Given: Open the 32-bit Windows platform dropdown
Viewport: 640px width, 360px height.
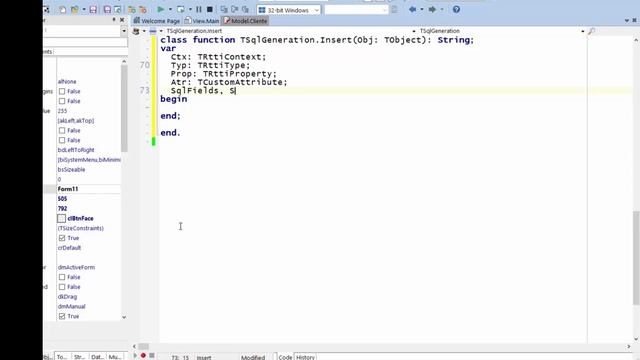Looking at the screenshot, I should pyautogui.click(x=317, y=10).
